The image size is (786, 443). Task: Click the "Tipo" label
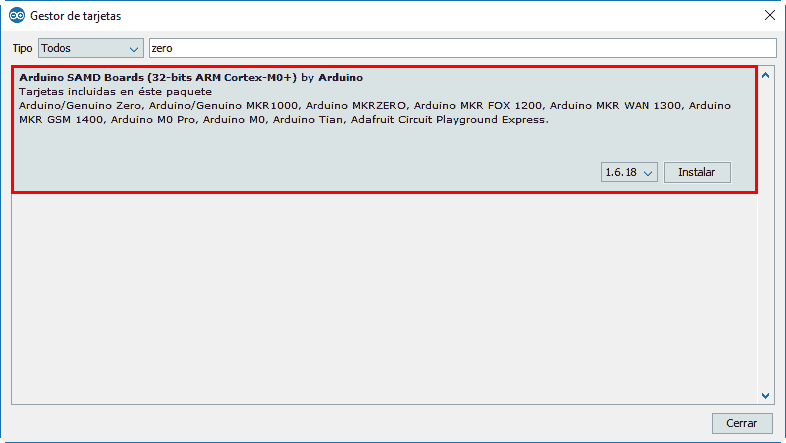point(23,48)
